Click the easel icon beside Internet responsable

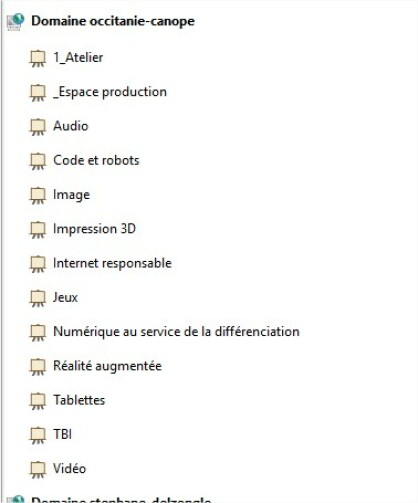tap(38, 264)
